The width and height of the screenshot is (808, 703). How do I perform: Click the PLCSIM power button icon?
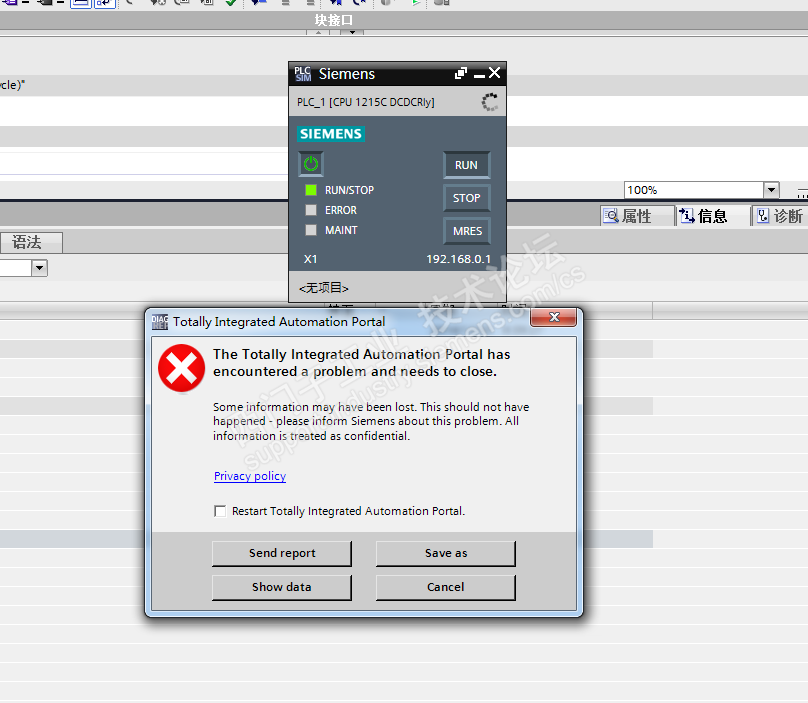311,164
